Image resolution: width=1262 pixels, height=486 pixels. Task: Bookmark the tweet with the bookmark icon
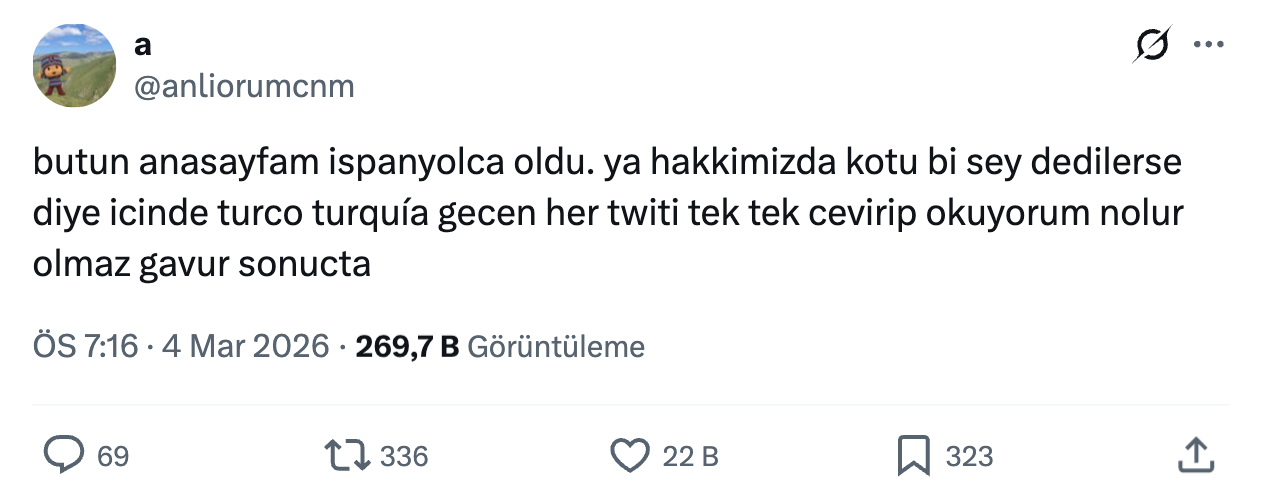point(914,456)
